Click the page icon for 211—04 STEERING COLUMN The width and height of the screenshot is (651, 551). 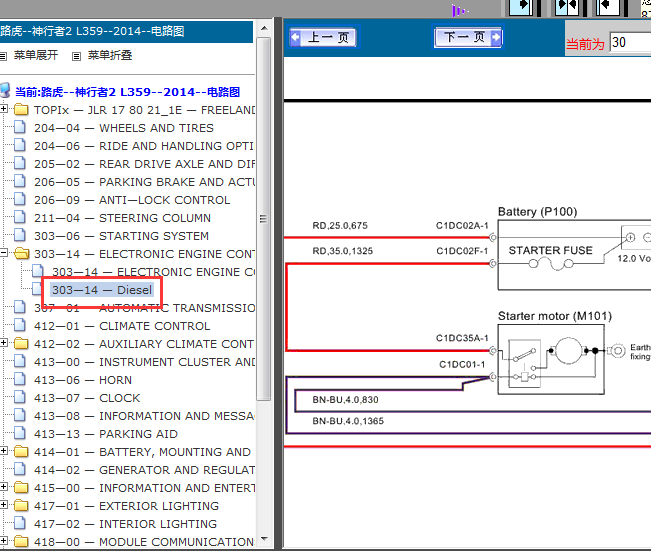20,217
